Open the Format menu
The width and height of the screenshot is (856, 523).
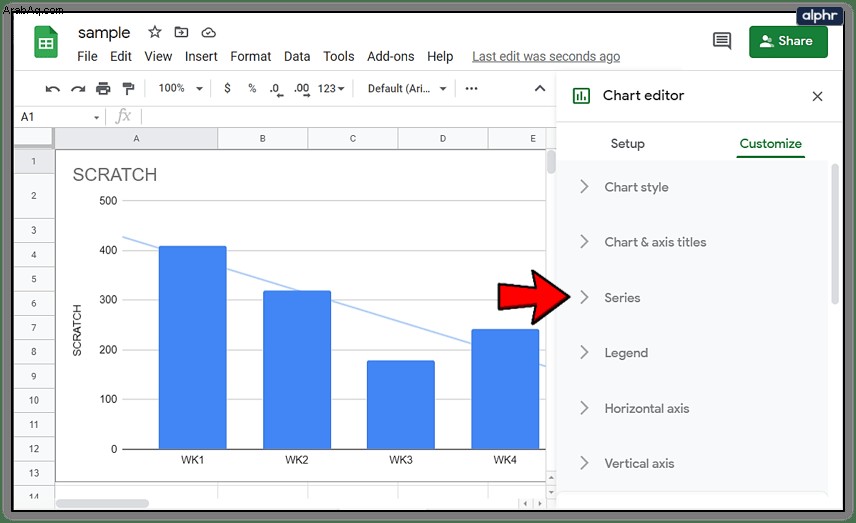(251, 56)
